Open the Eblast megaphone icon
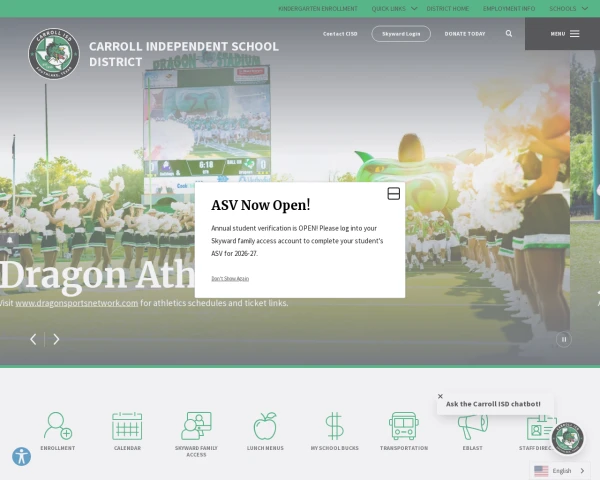The width and height of the screenshot is (600, 480). pos(473,427)
